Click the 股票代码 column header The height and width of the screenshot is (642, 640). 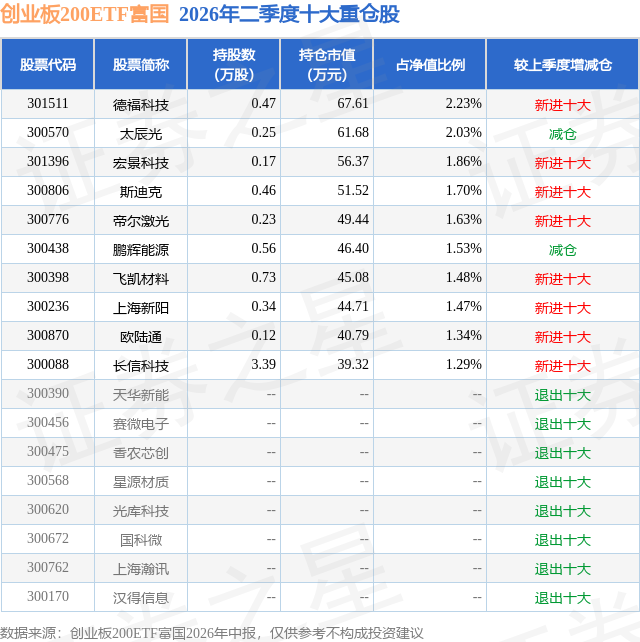[48, 64]
